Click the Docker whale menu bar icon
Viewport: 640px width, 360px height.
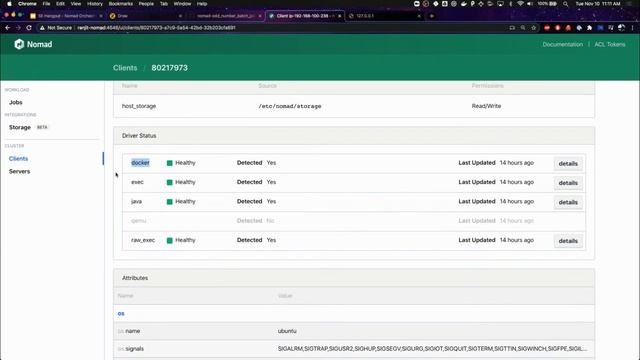pyautogui.click(x=464, y=4)
